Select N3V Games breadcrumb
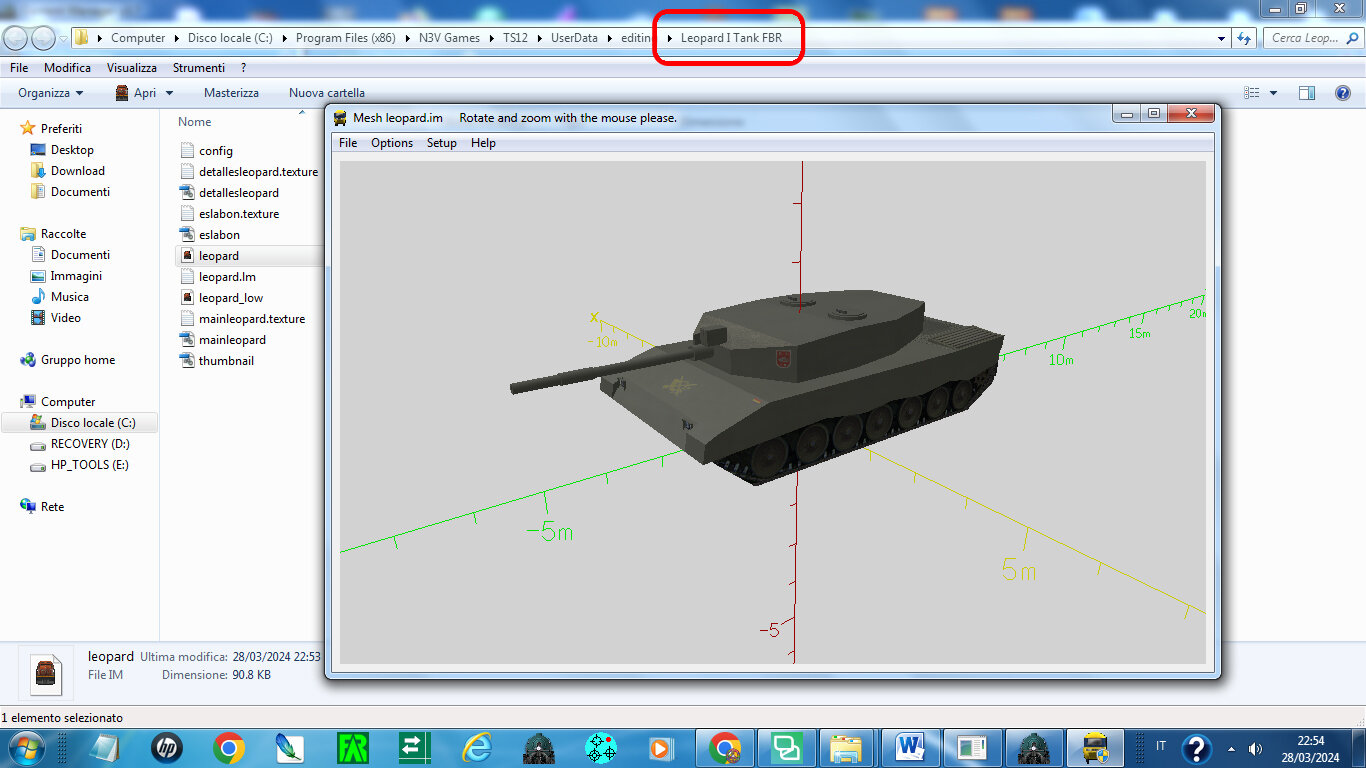 (x=449, y=38)
